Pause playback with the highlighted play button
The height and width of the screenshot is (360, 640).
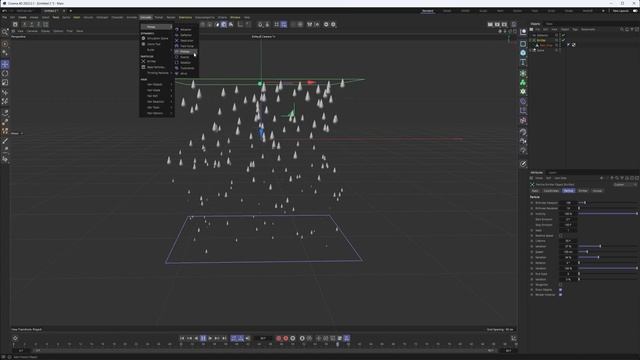[x=203, y=338]
